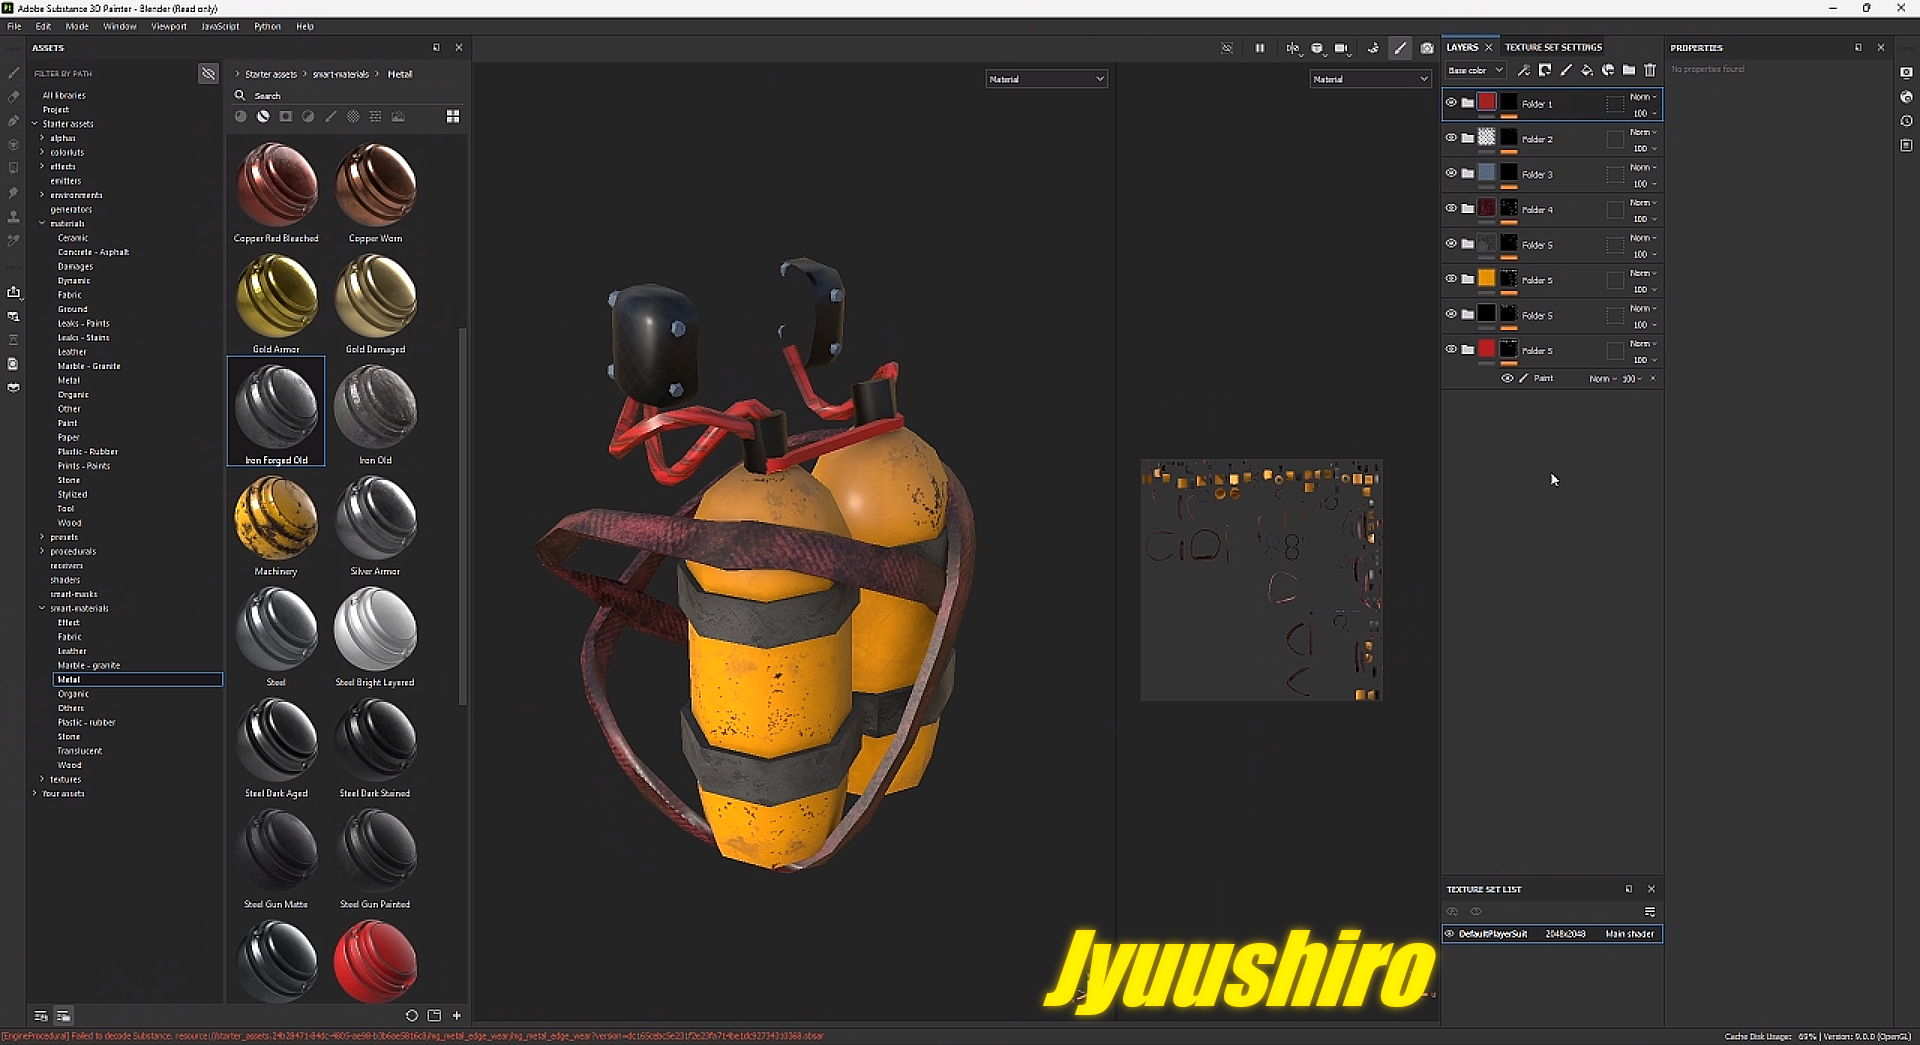Change Folder 1 blending mode dropdown
The image size is (1920, 1045).
[x=1643, y=97]
